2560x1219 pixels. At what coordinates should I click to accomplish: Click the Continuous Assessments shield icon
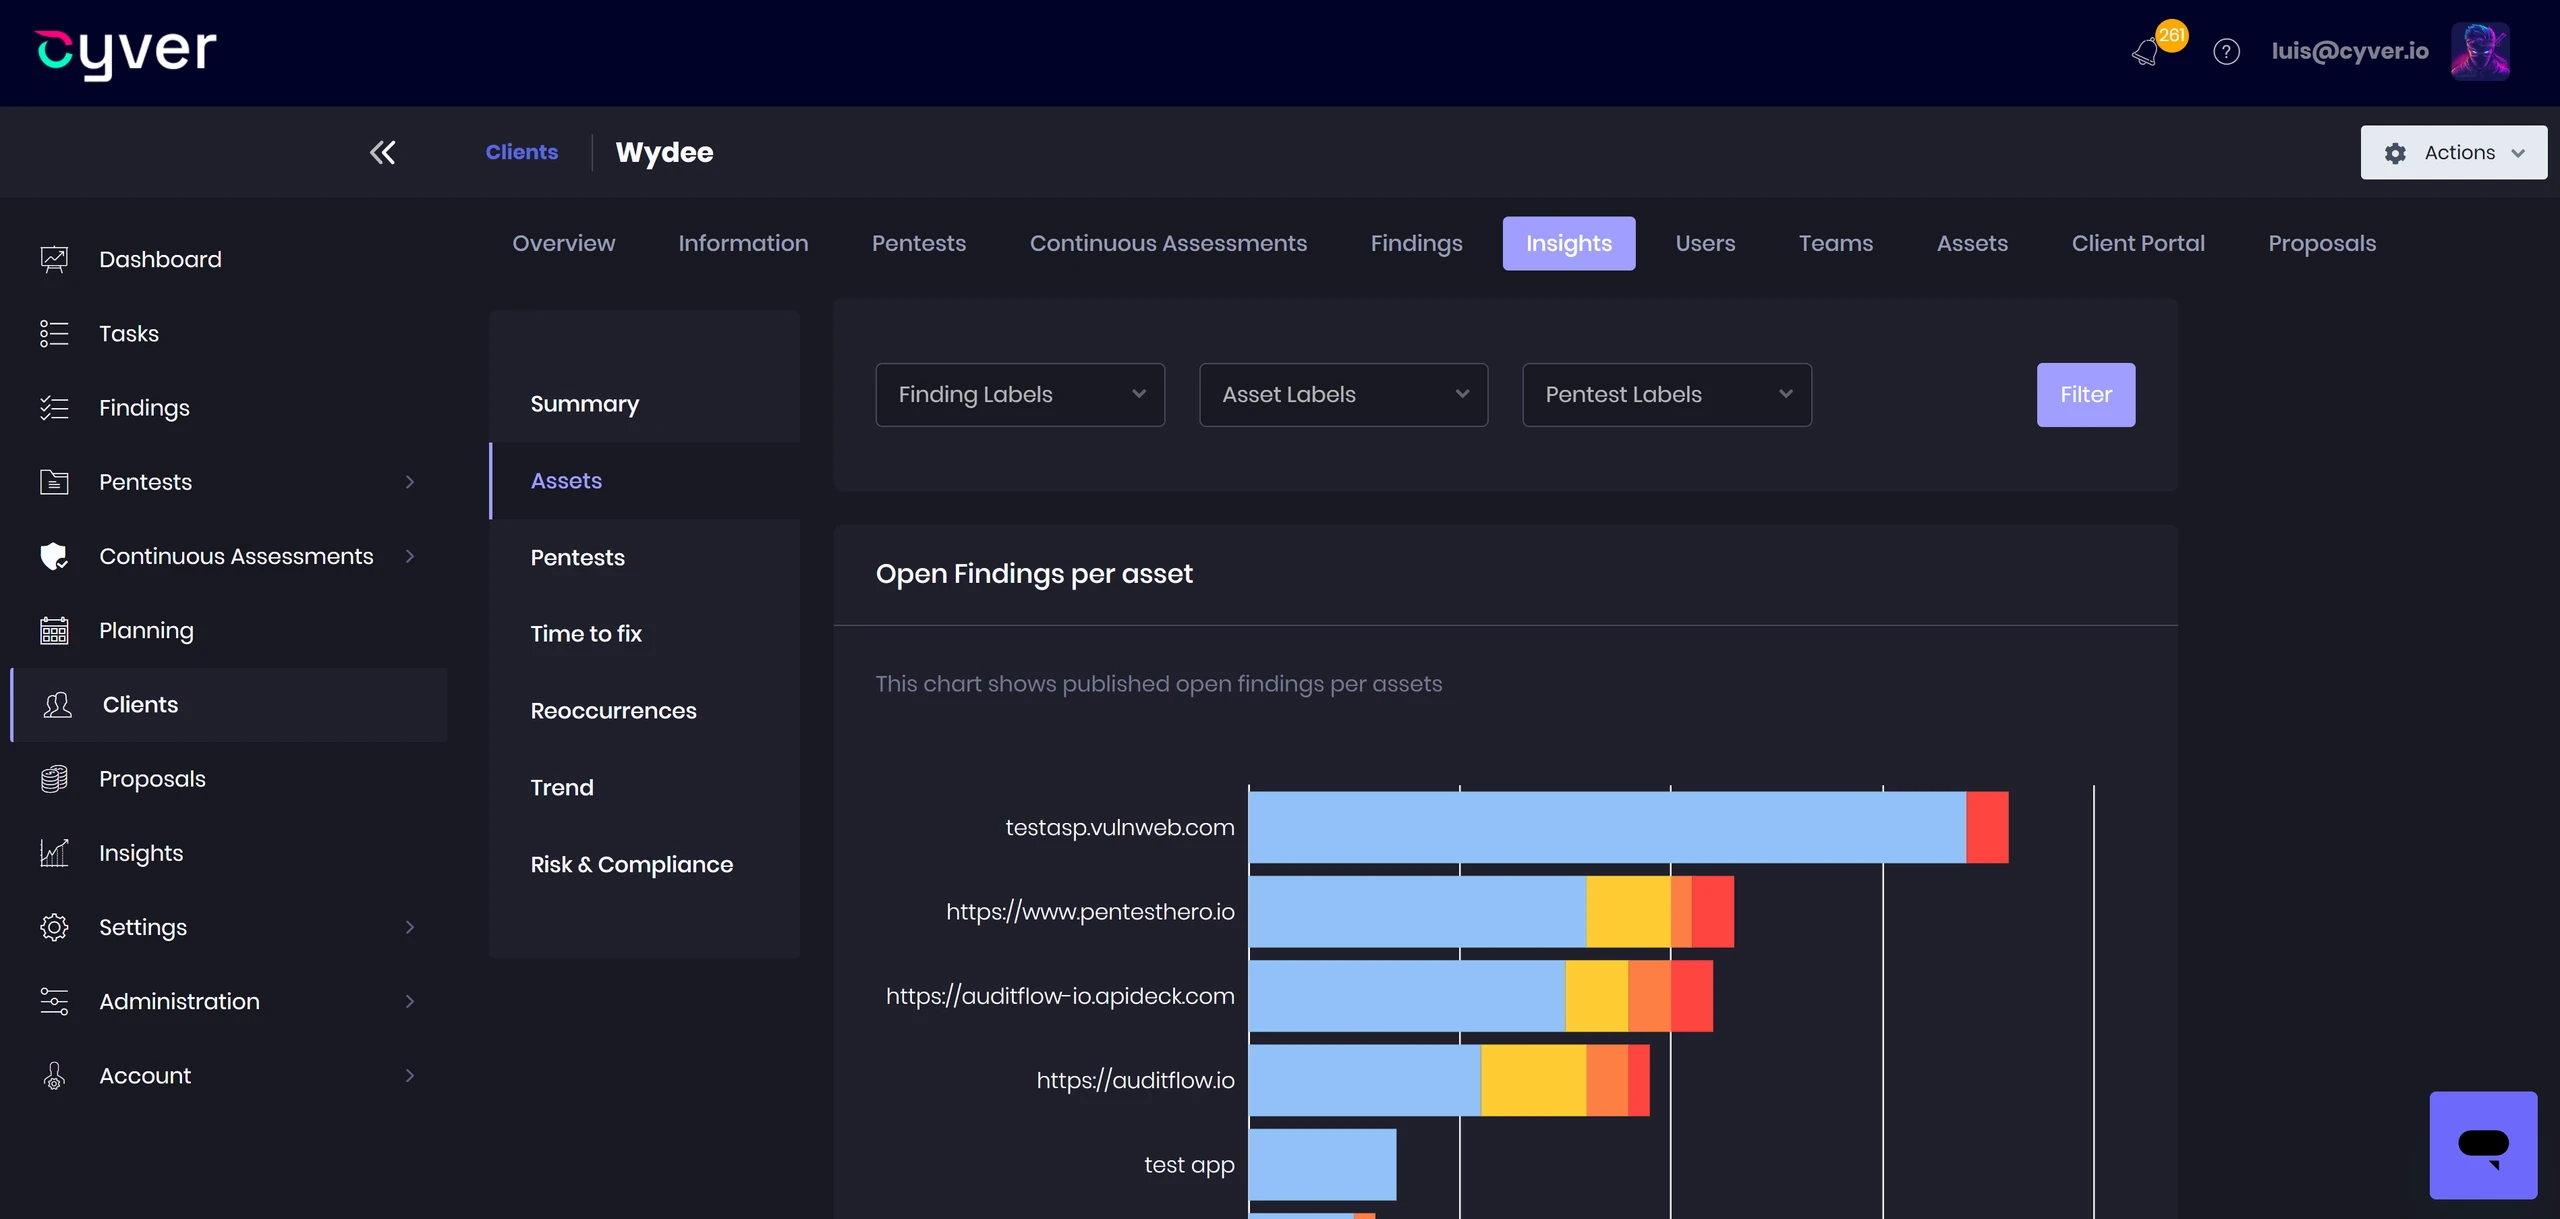pyautogui.click(x=54, y=556)
